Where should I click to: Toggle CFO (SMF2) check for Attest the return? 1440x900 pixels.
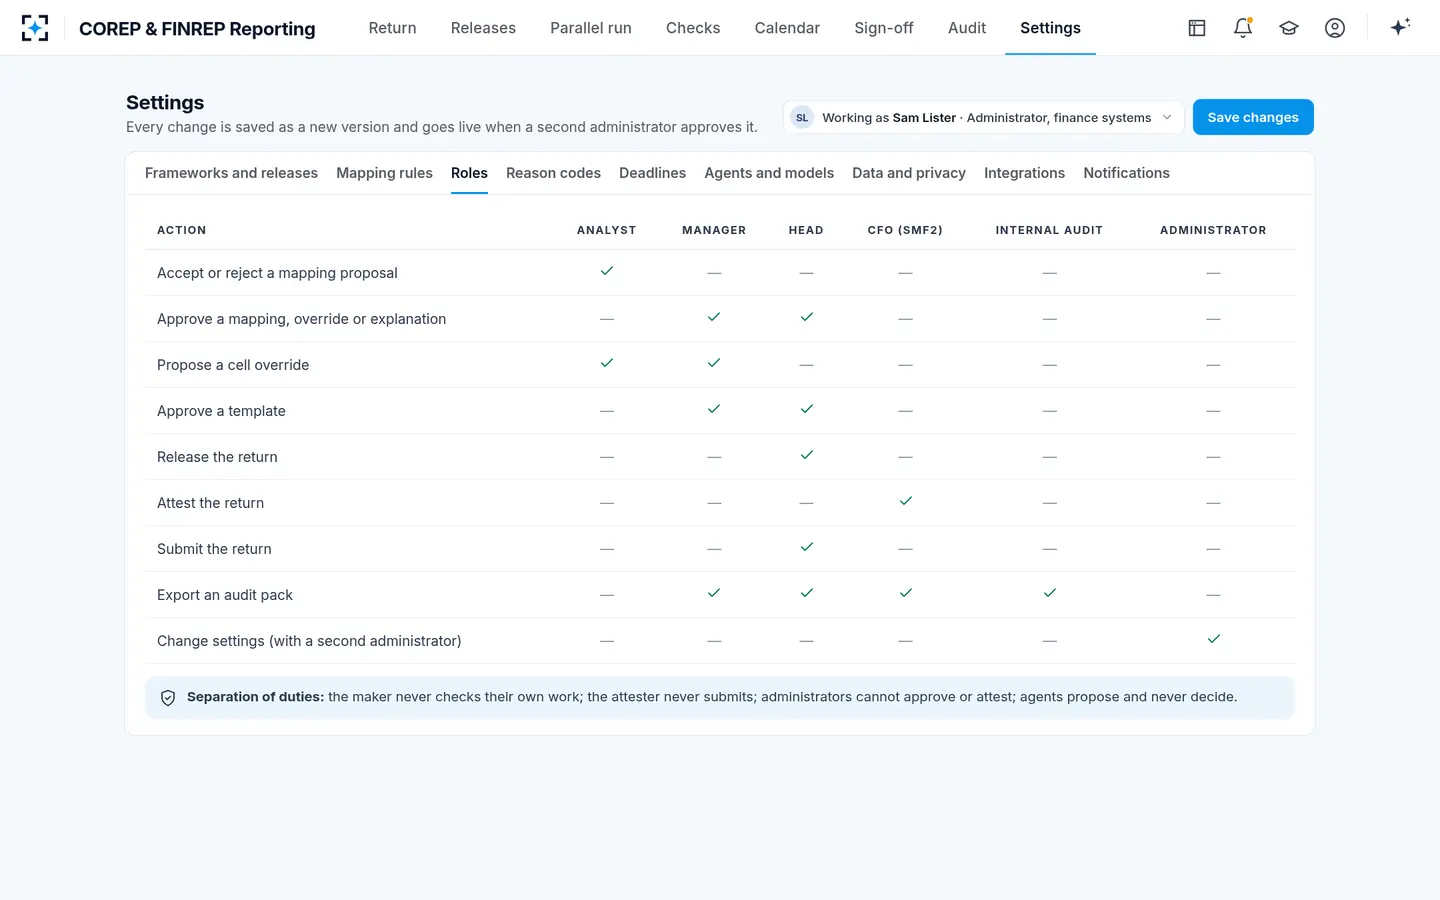(x=906, y=501)
